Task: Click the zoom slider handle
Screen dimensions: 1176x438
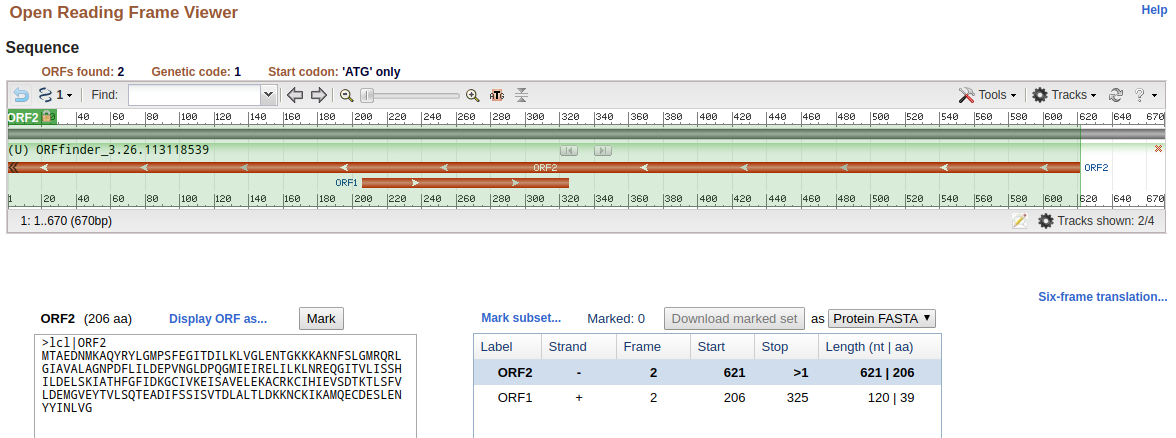Action: (368, 95)
